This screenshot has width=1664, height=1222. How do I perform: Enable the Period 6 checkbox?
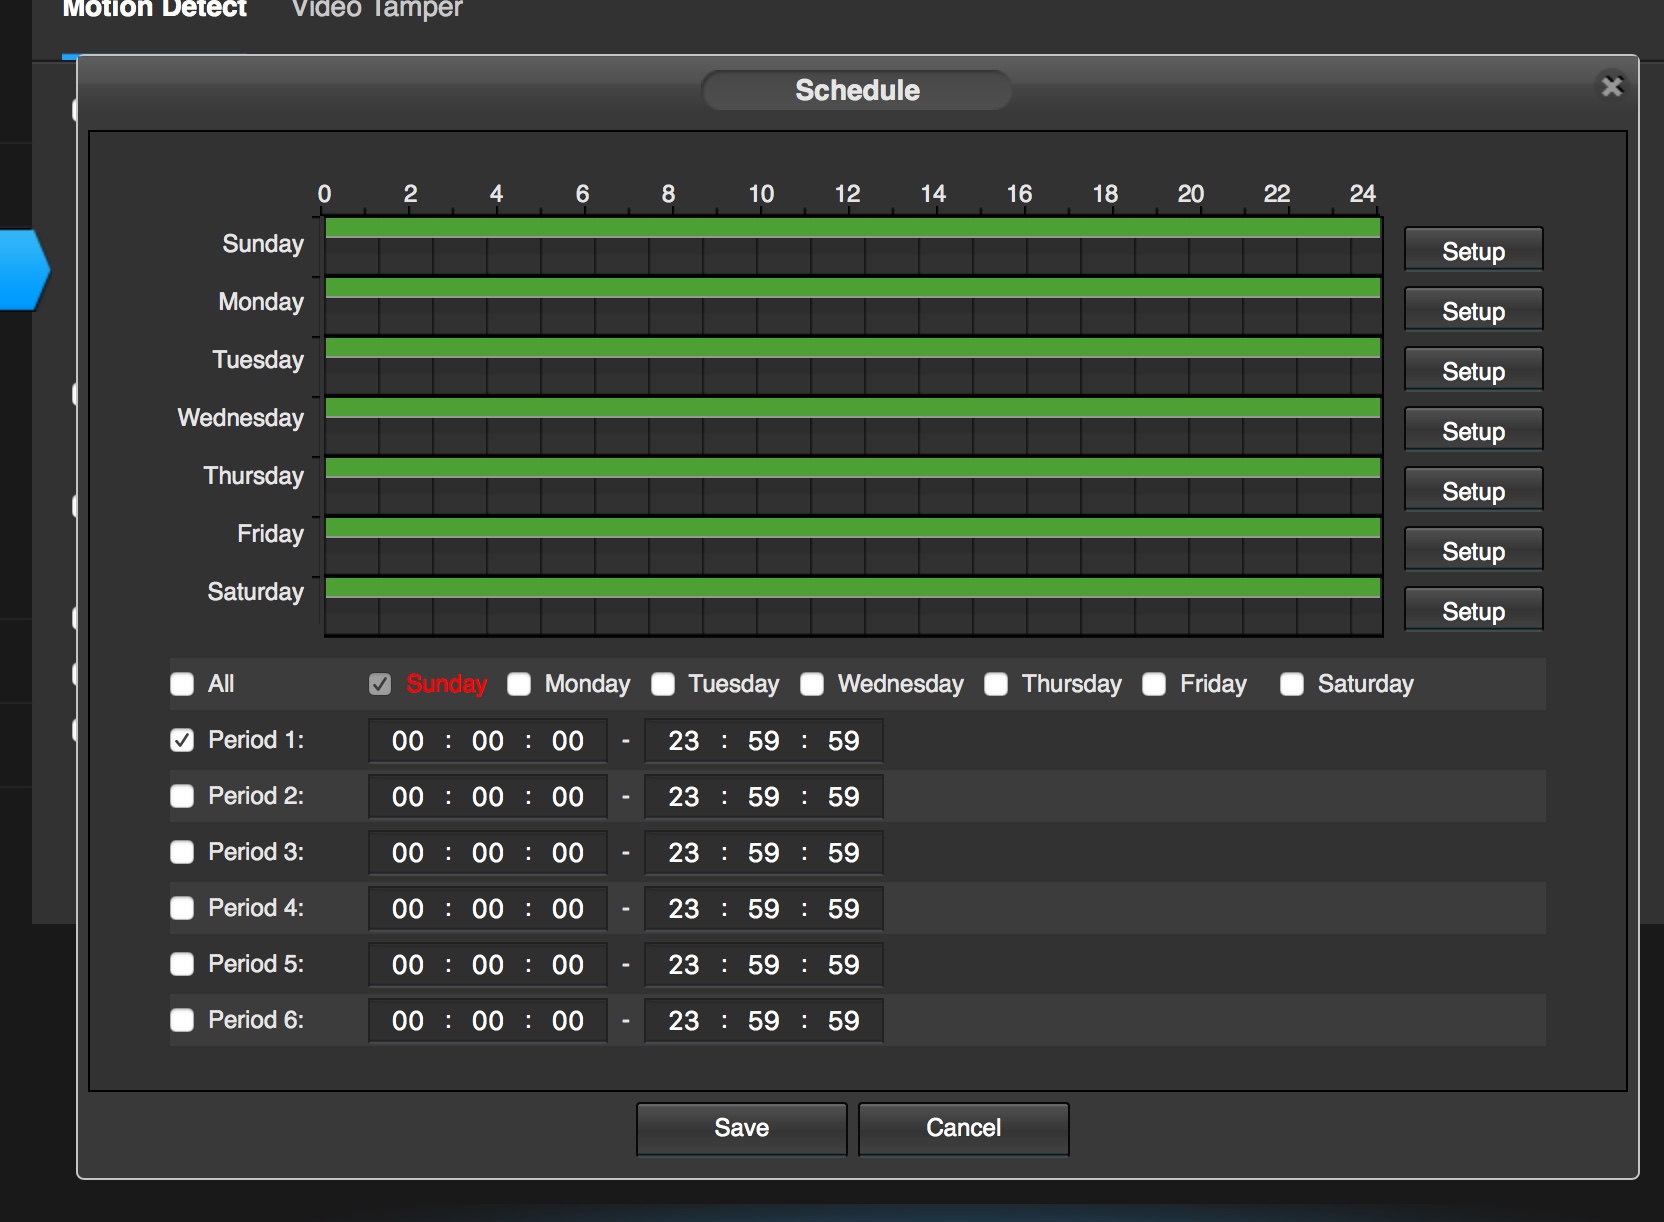pos(182,1020)
